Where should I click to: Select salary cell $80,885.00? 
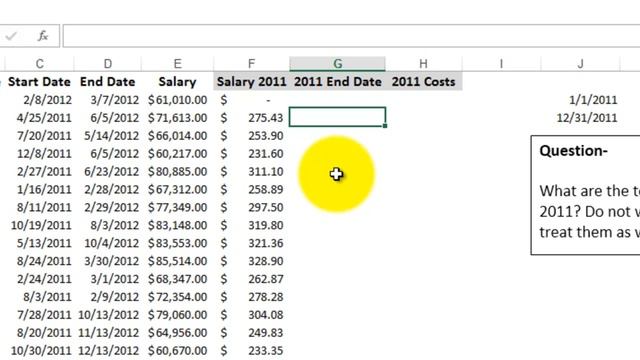[x=177, y=171]
